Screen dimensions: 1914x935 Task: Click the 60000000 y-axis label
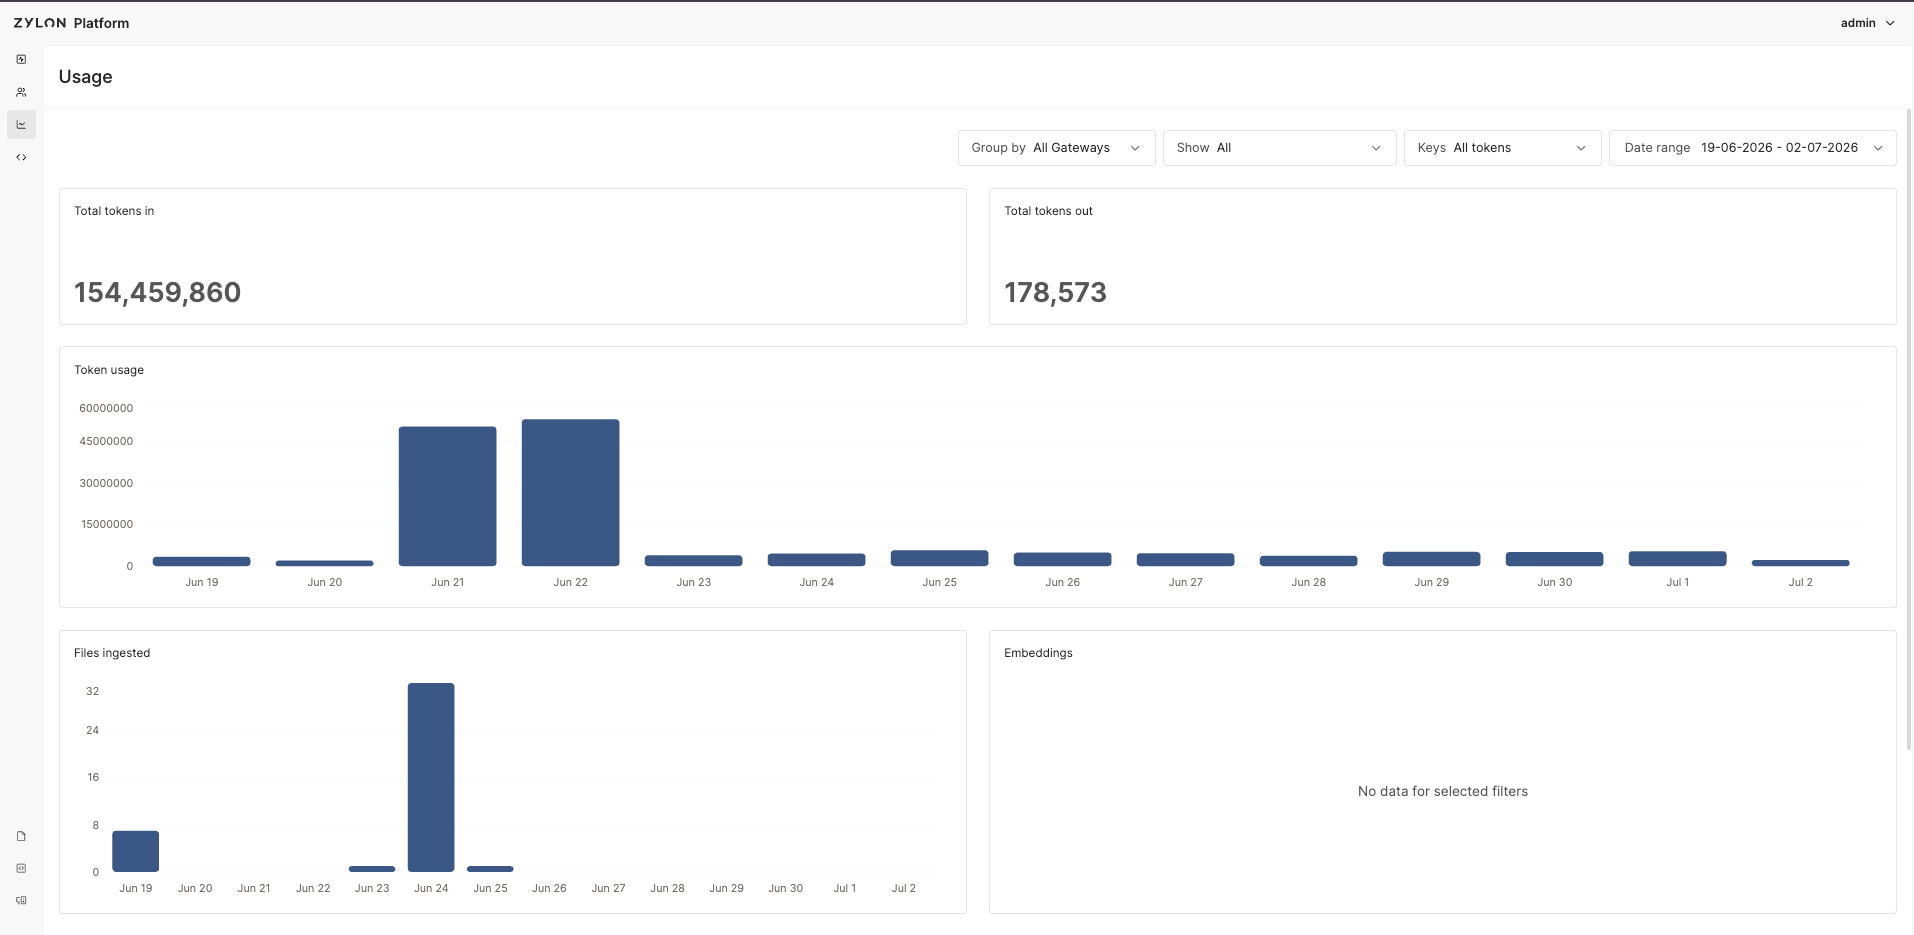[x=106, y=408]
